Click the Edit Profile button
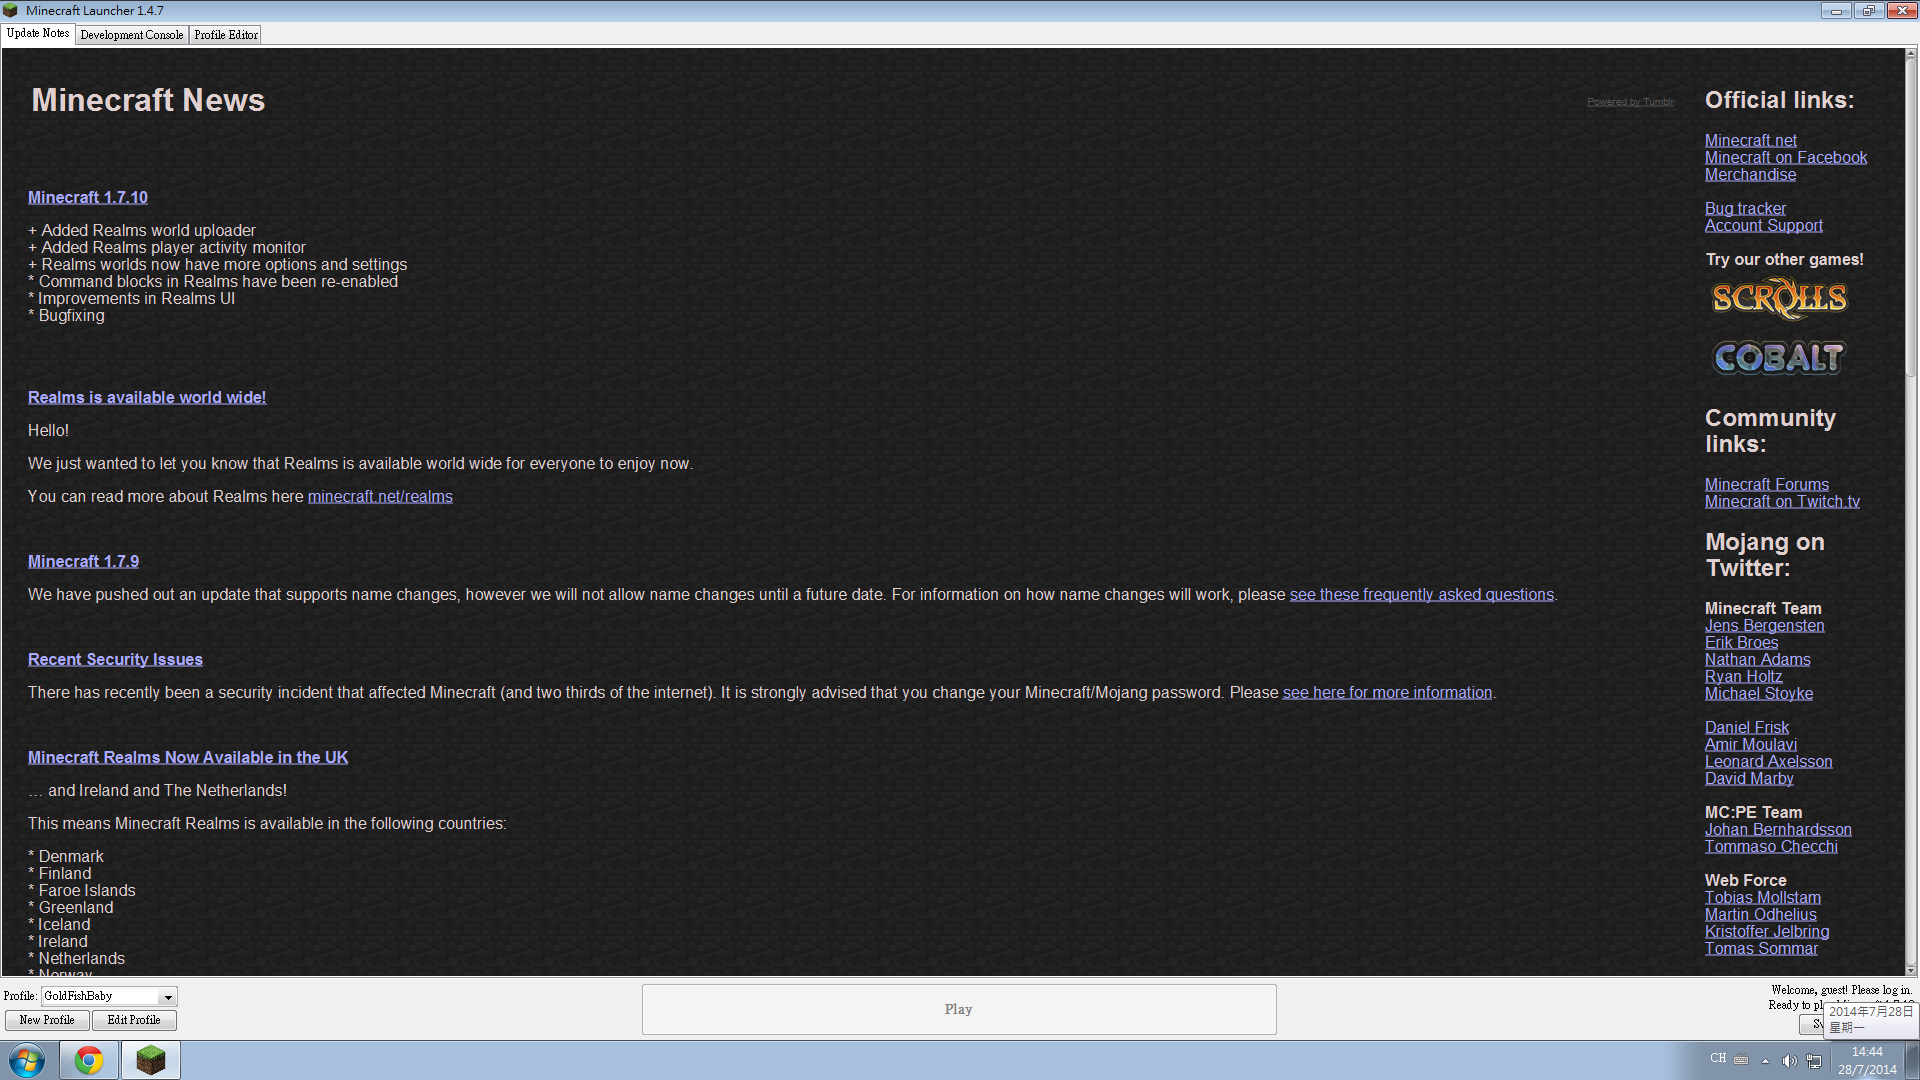Viewport: 1920px width, 1080px height. 134,1020
